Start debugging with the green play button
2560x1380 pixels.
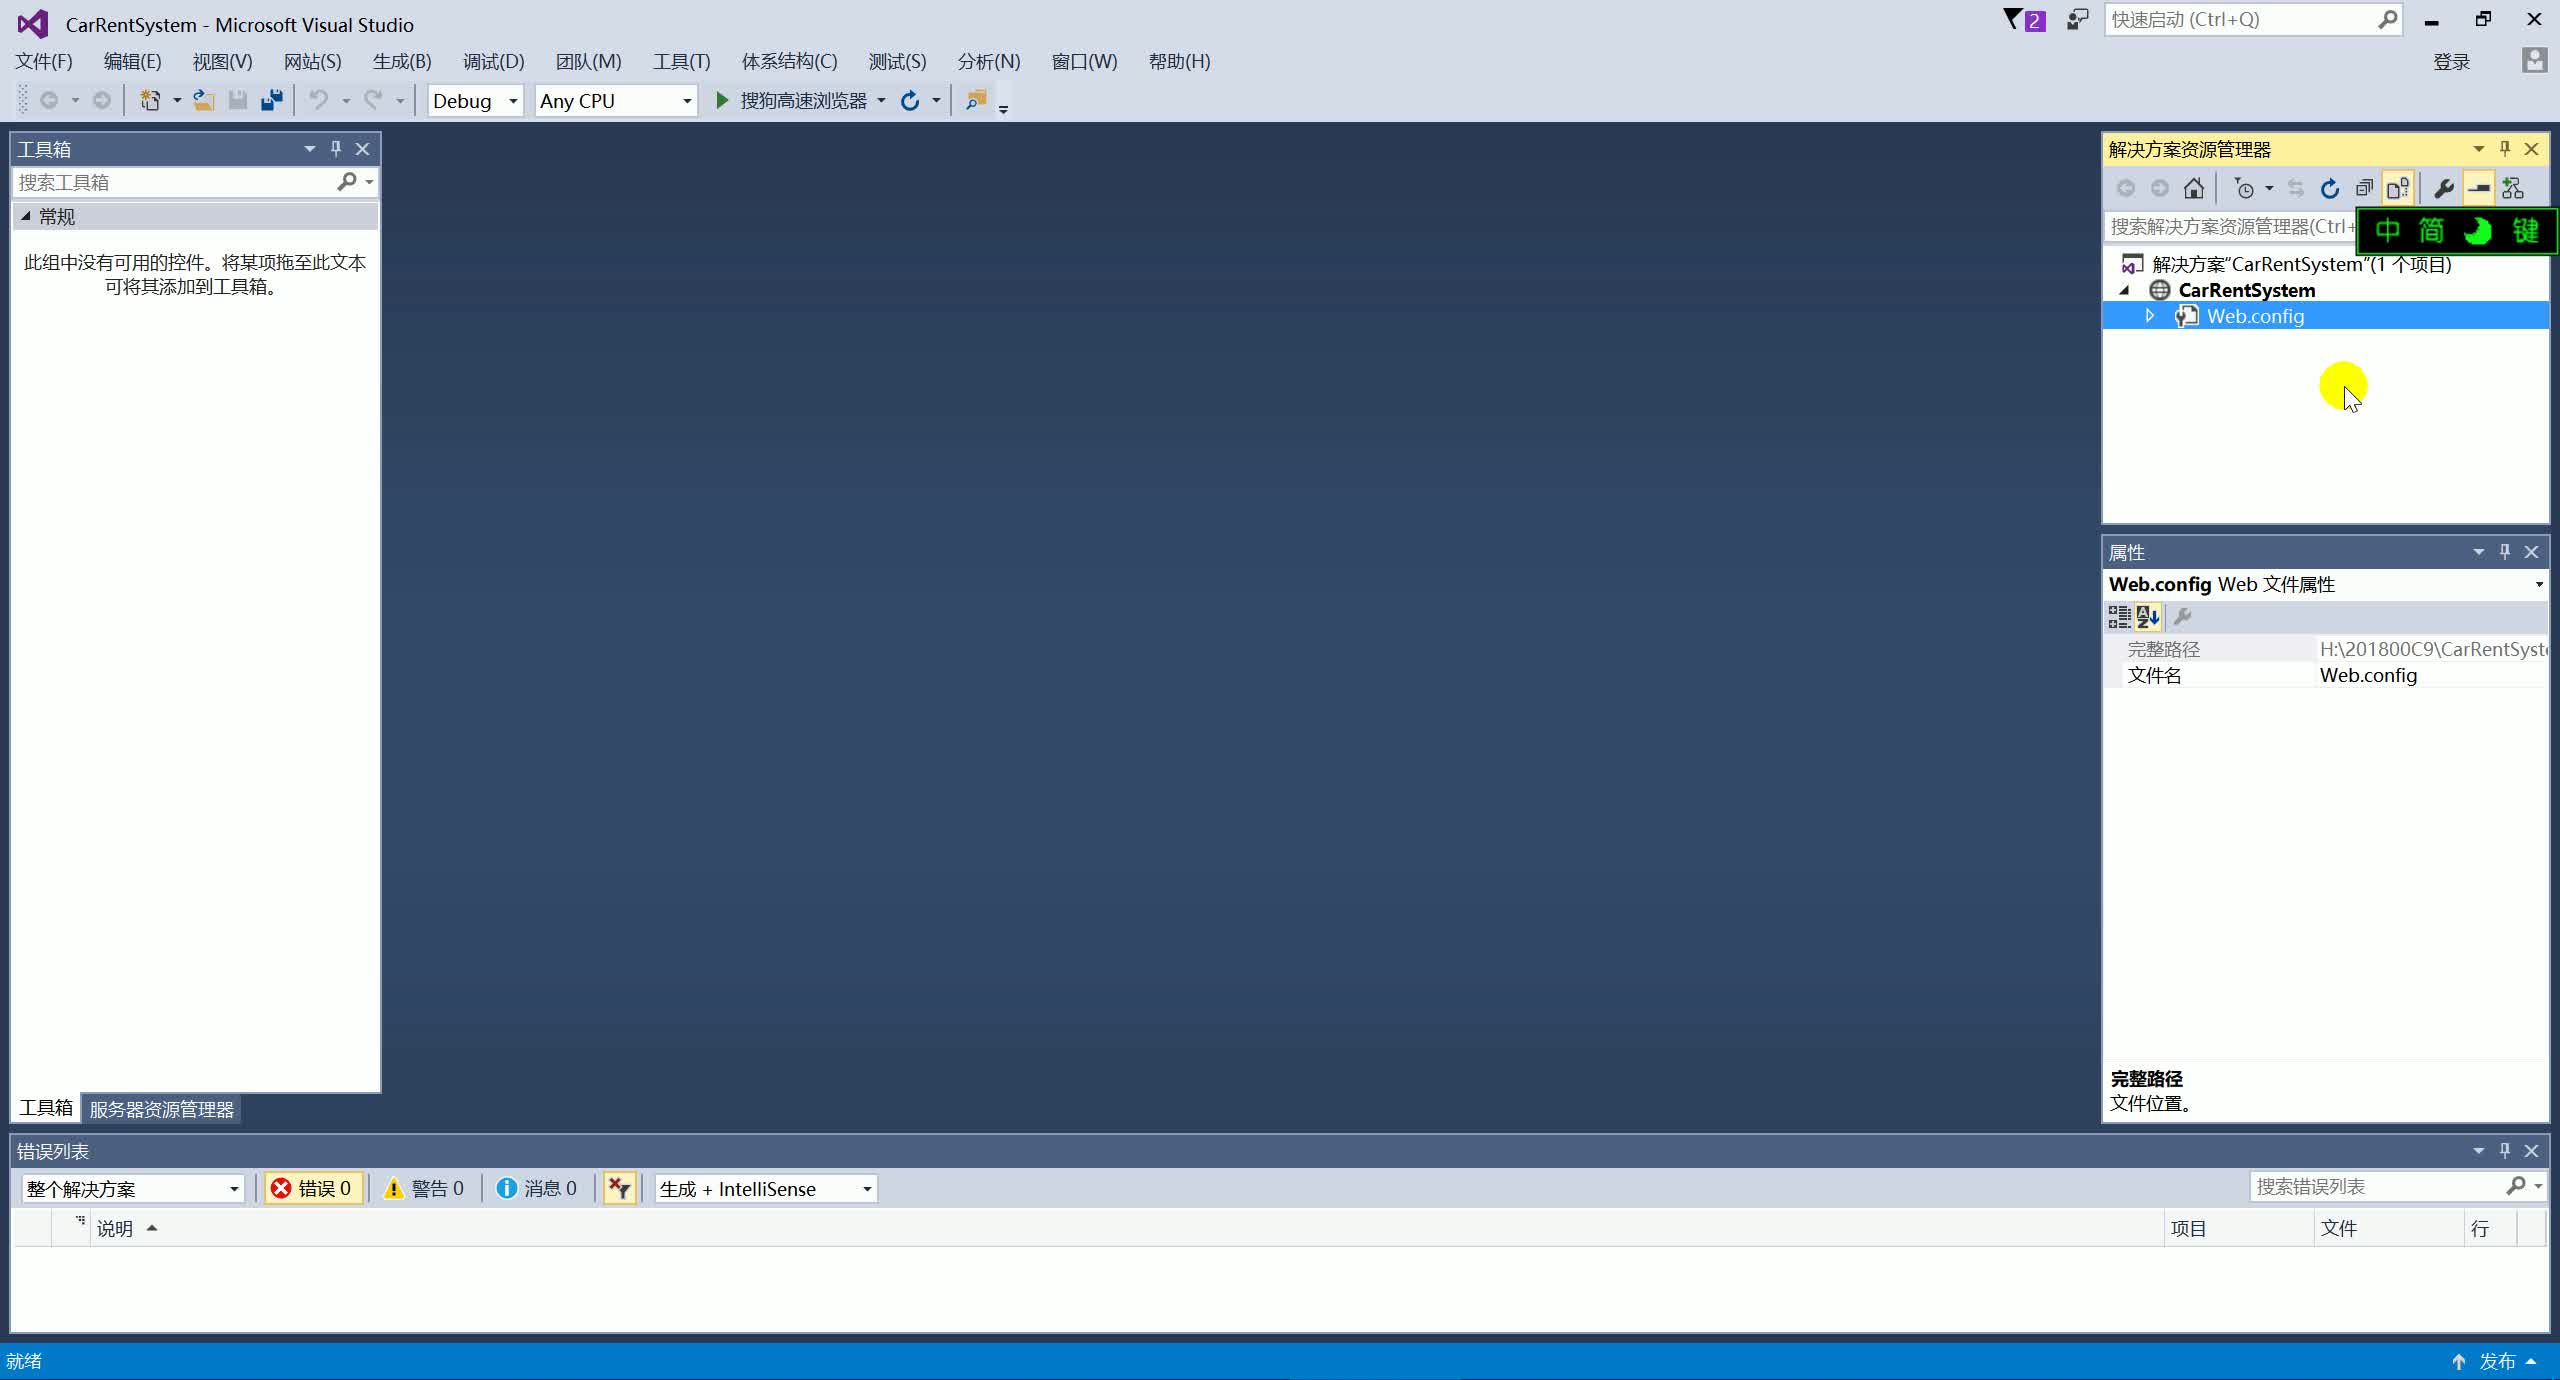tap(722, 100)
